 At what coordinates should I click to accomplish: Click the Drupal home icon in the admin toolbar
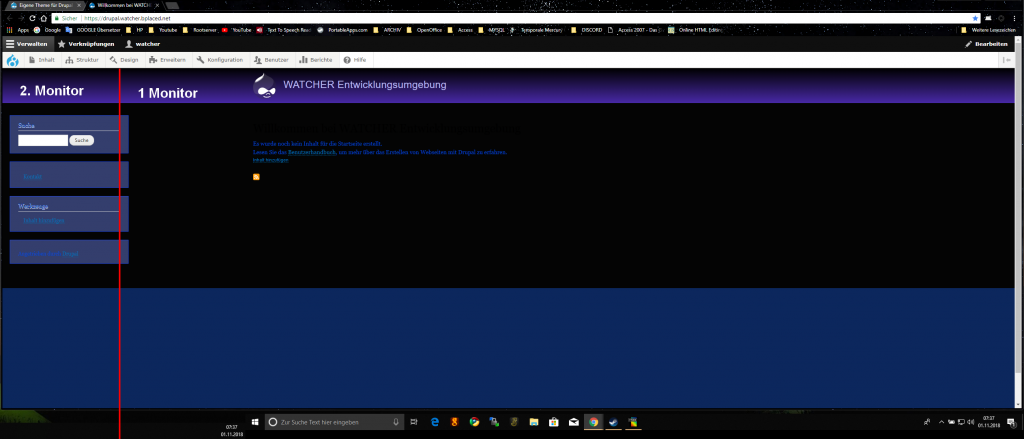[12, 60]
